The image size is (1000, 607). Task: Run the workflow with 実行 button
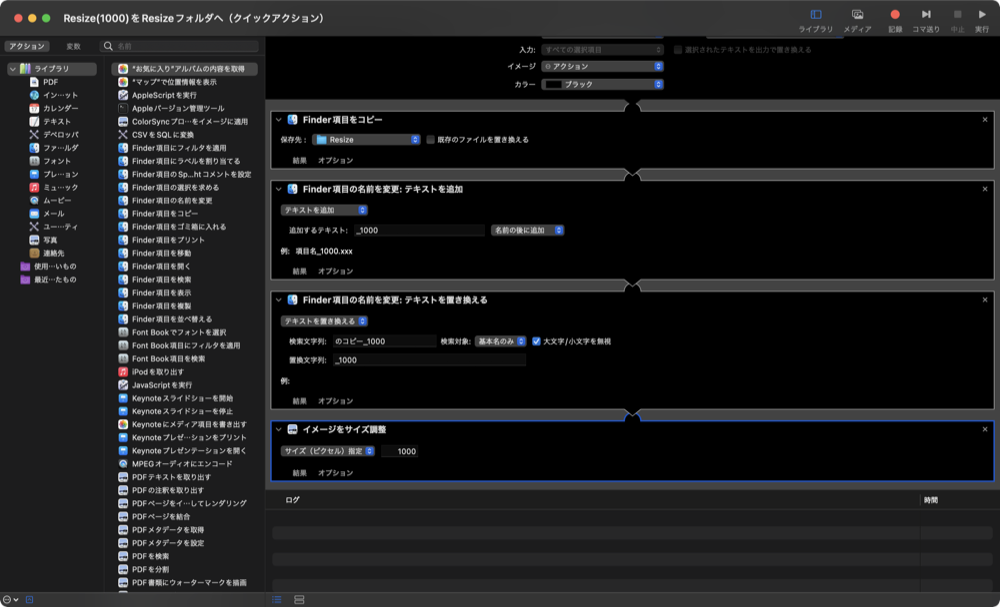point(982,14)
